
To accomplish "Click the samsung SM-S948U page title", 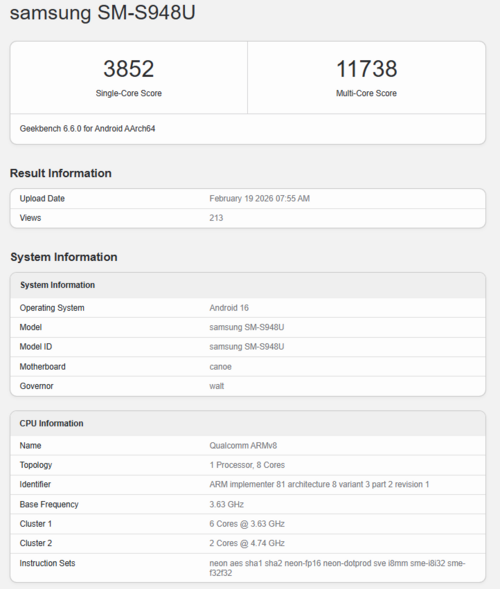I will coord(102,12).
